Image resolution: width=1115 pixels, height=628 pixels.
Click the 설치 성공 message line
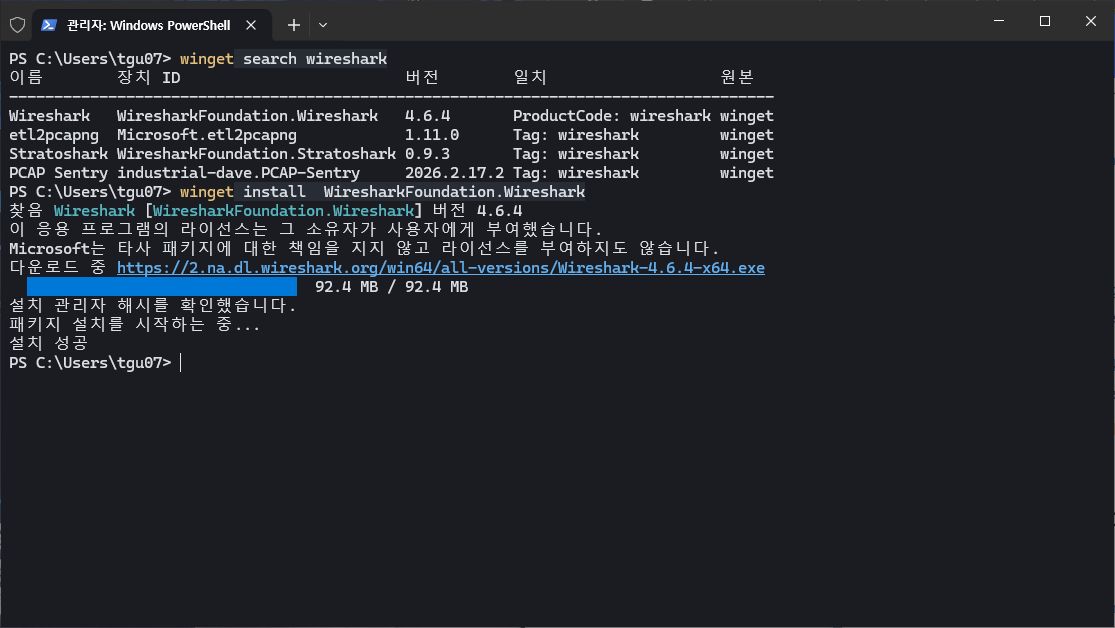click(48, 344)
